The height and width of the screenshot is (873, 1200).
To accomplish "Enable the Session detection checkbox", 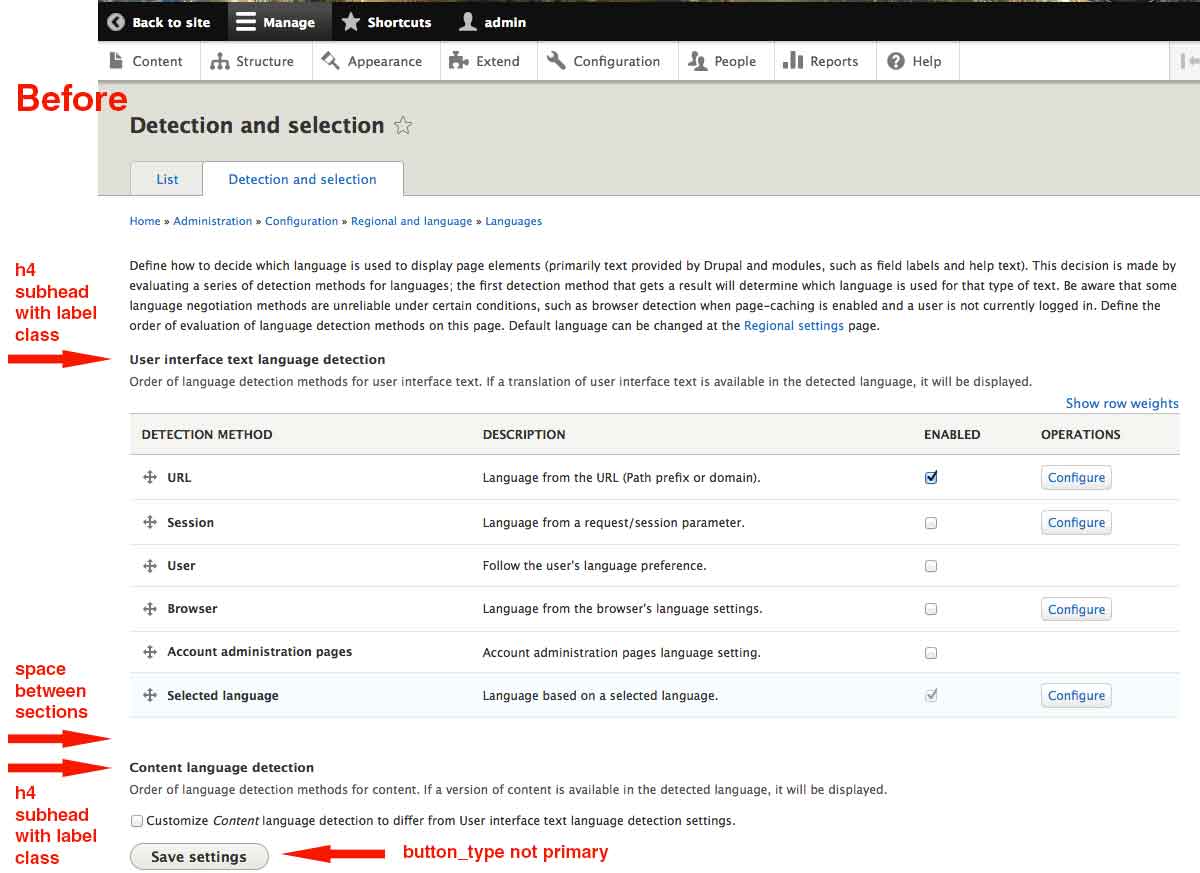I will pyautogui.click(x=931, y=523).
